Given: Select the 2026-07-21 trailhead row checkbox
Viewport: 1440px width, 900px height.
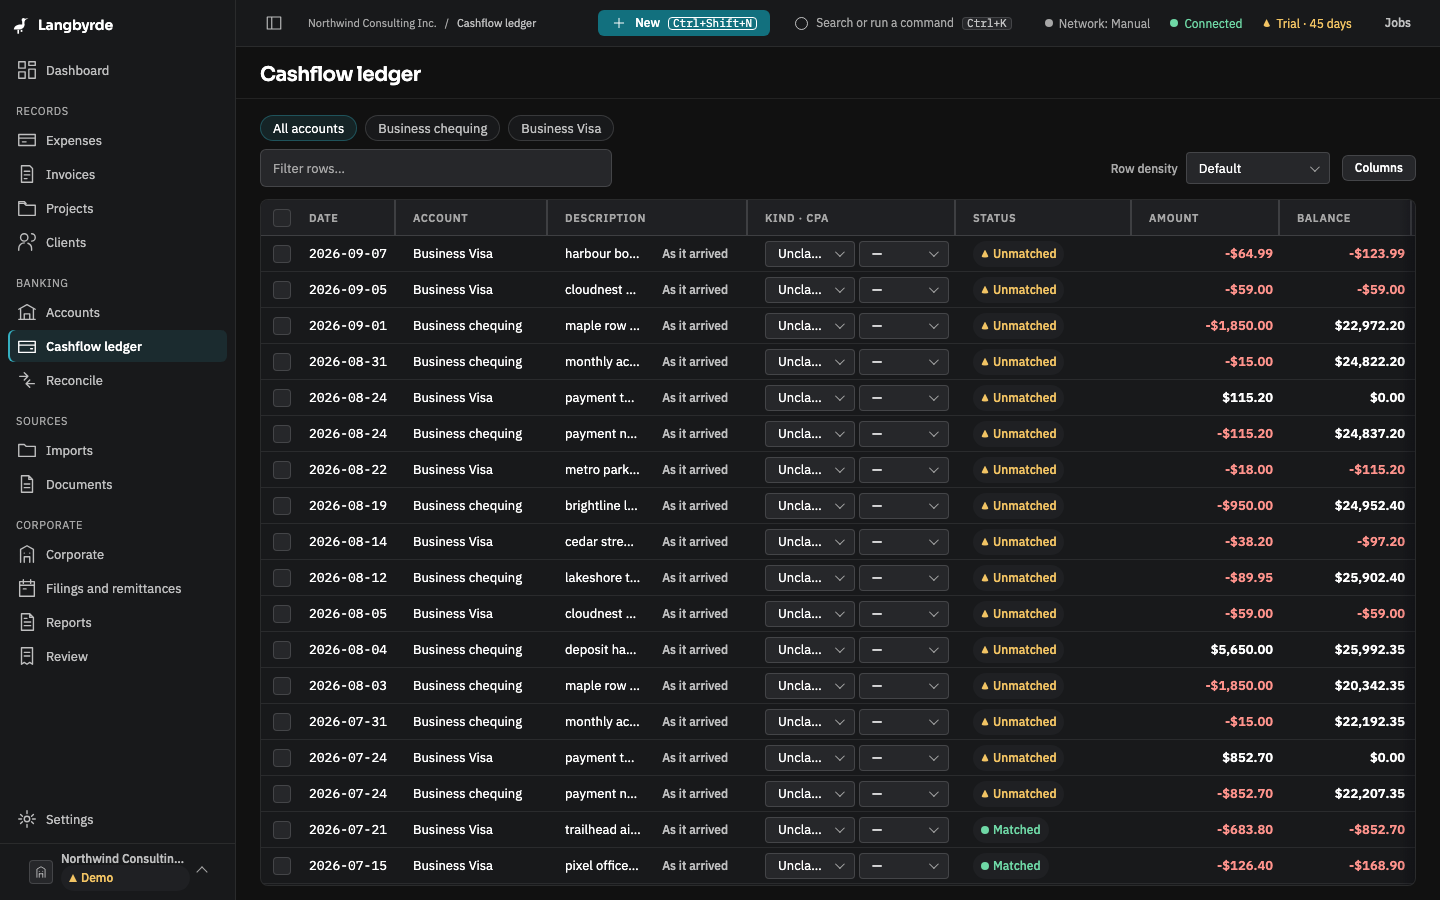Looking at the screenshot, I should 282,830.
